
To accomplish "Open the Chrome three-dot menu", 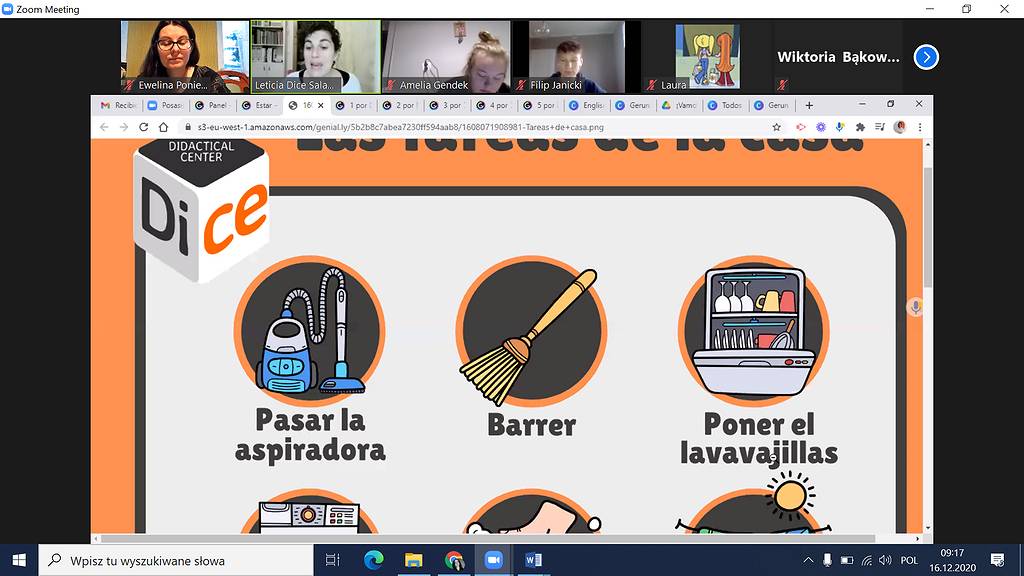I will tap(920, 127).
